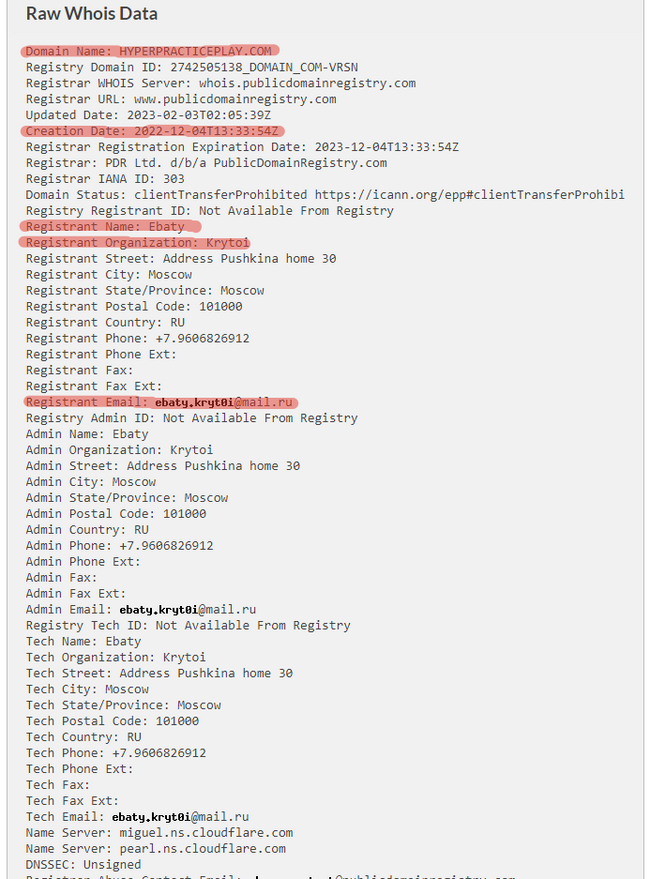Click the highlighted Creation Date line
650x879 pixels.
click(x=154, y=131)
